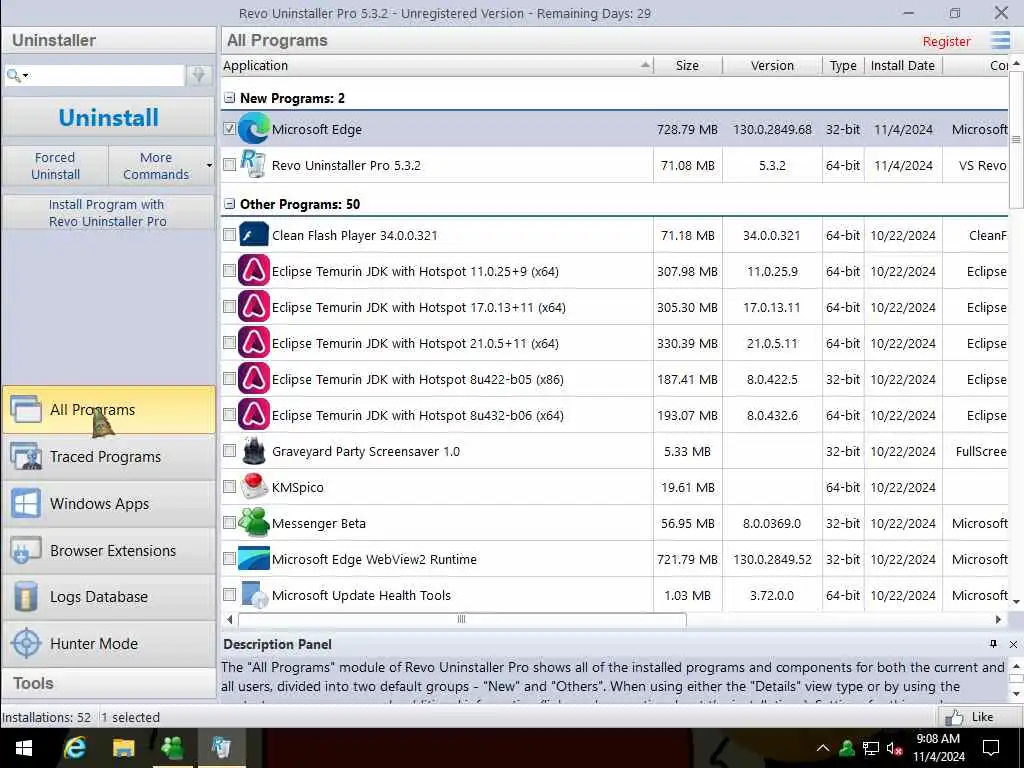Switch to Browser Extensions module
This screenshot has height=768, width=1024.
[108, 551]
